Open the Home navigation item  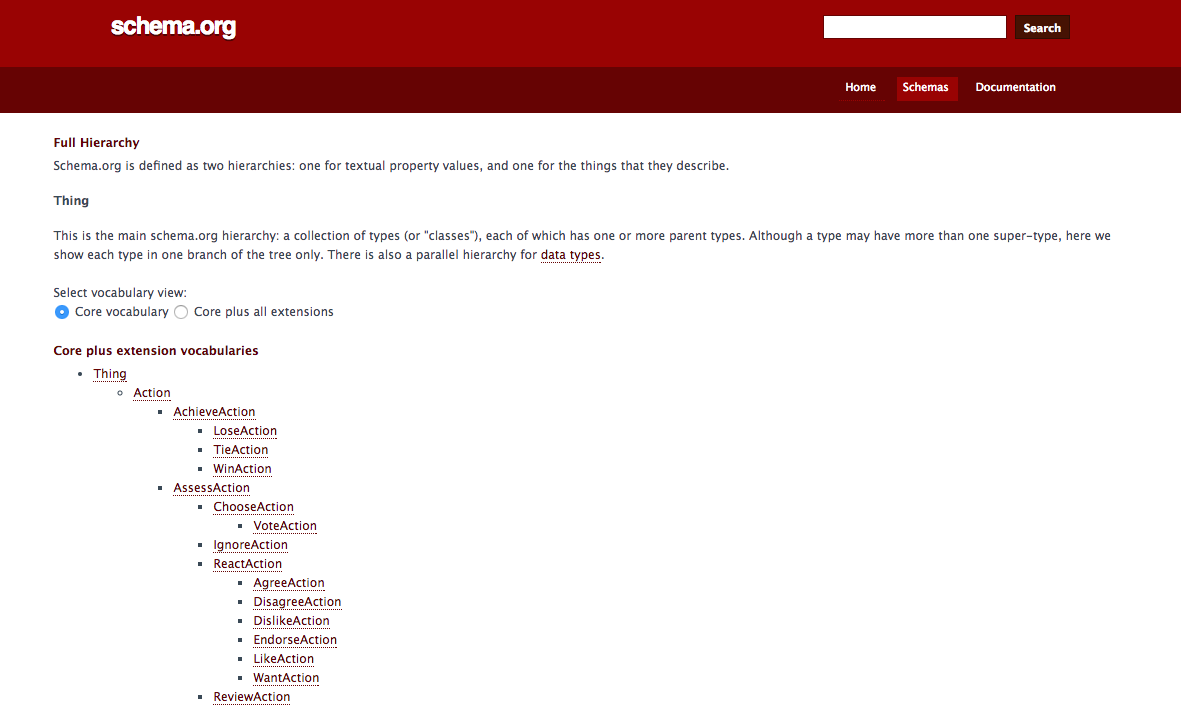pyautogui.click(x=860, y=87)
